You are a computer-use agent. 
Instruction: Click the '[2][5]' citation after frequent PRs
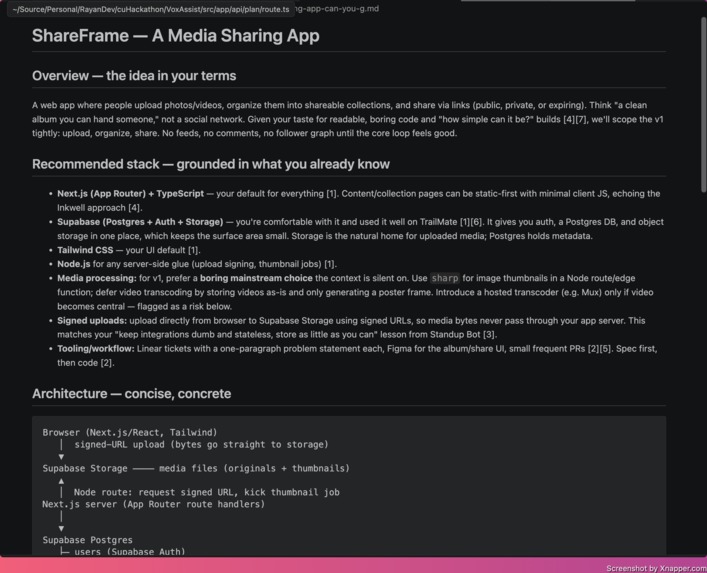pyautogui.click(x=599, y=349)
